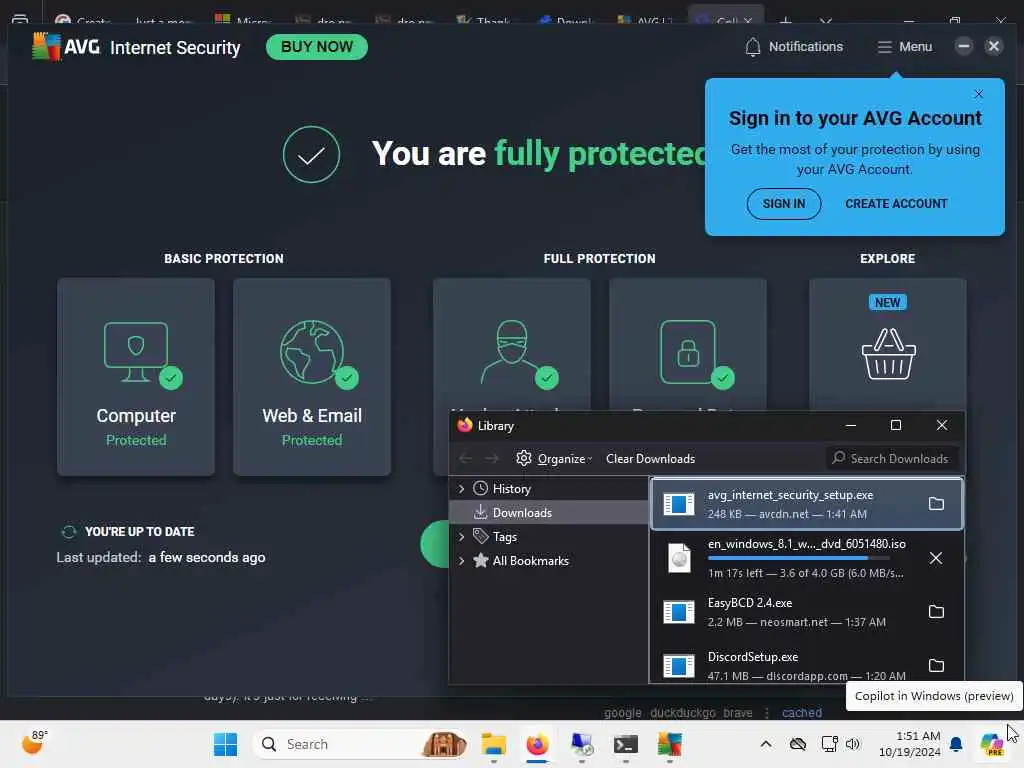Select the en_windows_8.1 ISO download entry
Screen dimensions: 1024x768
(x=807, y=558)
